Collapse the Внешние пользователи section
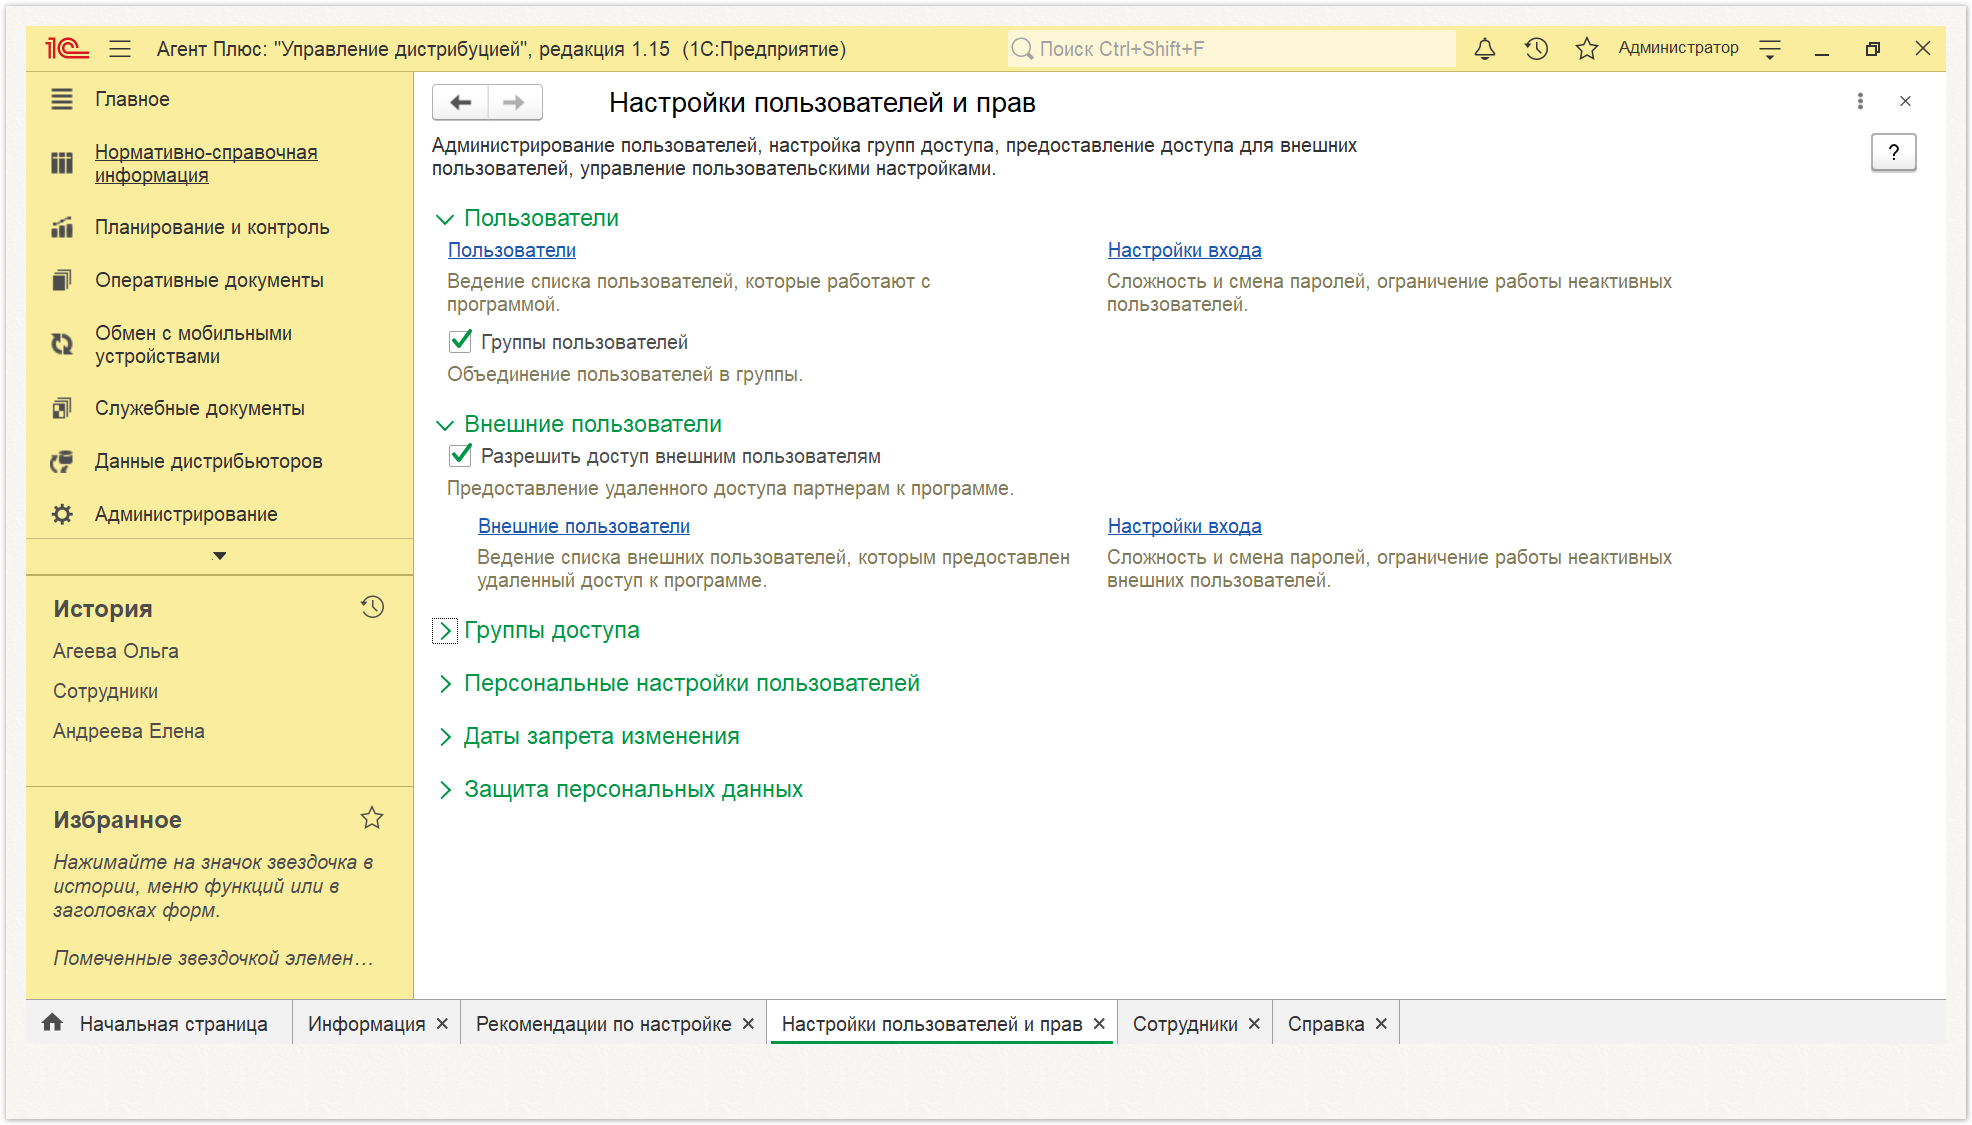The width and height of the screenshot is (1972, 1125). pos(445,425)
